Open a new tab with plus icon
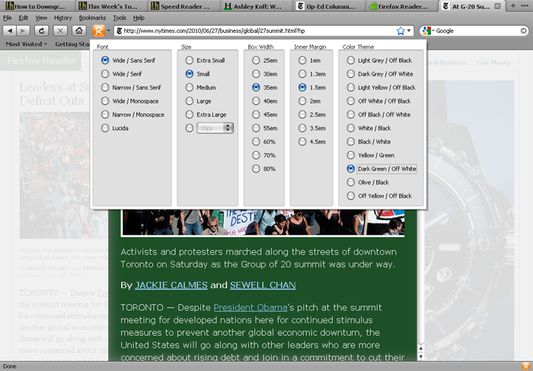 coord(513,6)
